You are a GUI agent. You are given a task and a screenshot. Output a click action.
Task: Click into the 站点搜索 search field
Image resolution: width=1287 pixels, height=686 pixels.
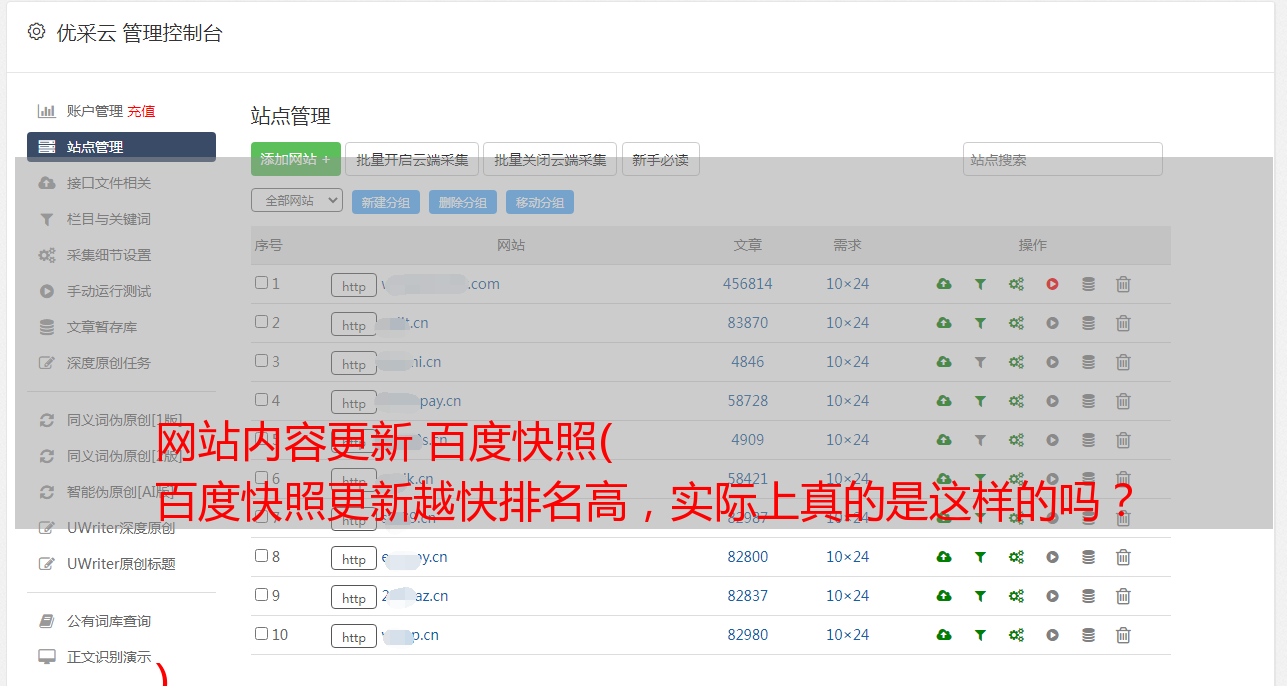1062,159
